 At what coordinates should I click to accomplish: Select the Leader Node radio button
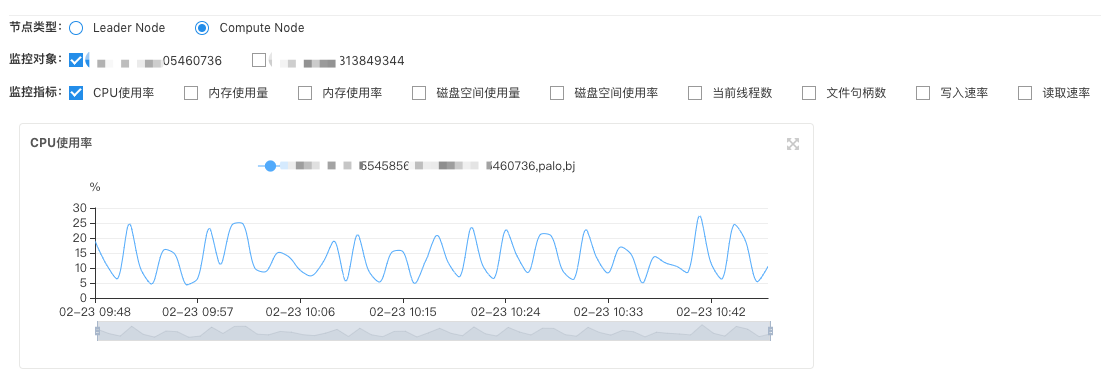[x=77, y=28]
